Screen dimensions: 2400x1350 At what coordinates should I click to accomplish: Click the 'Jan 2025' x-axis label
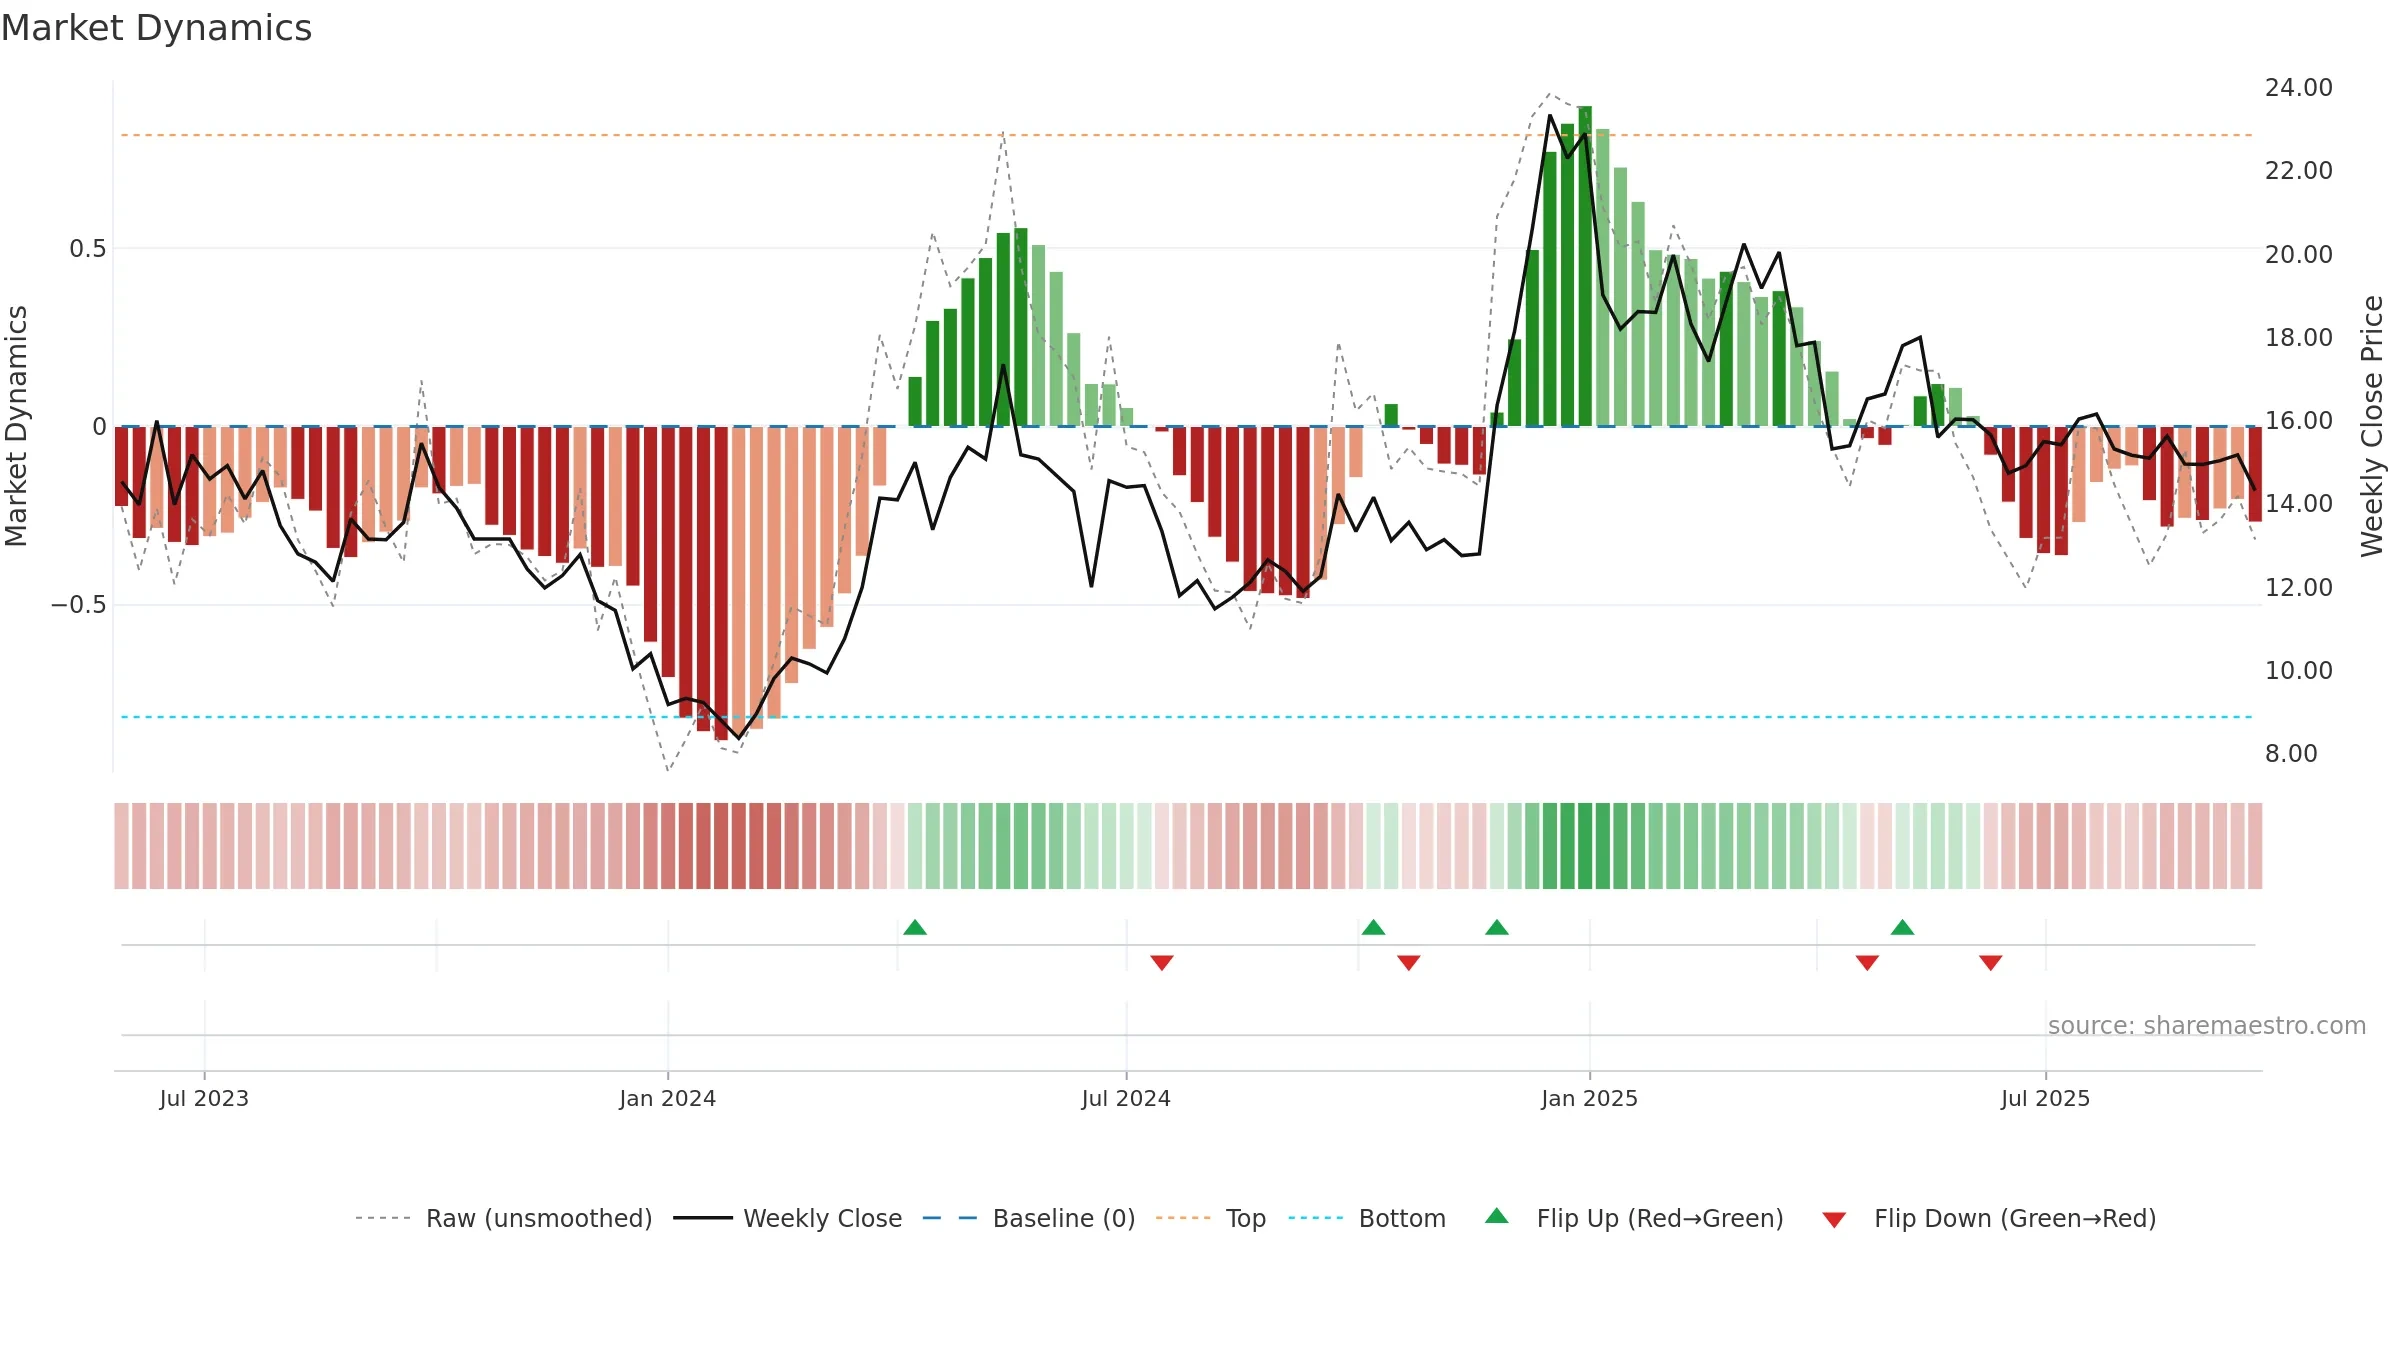[x=1589, y=1098]
